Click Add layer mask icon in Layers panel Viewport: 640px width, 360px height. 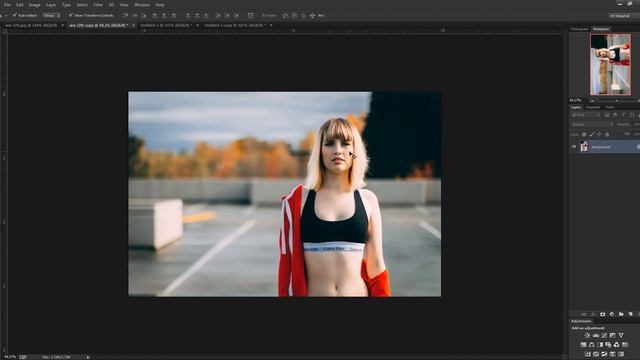pos(602,314)
